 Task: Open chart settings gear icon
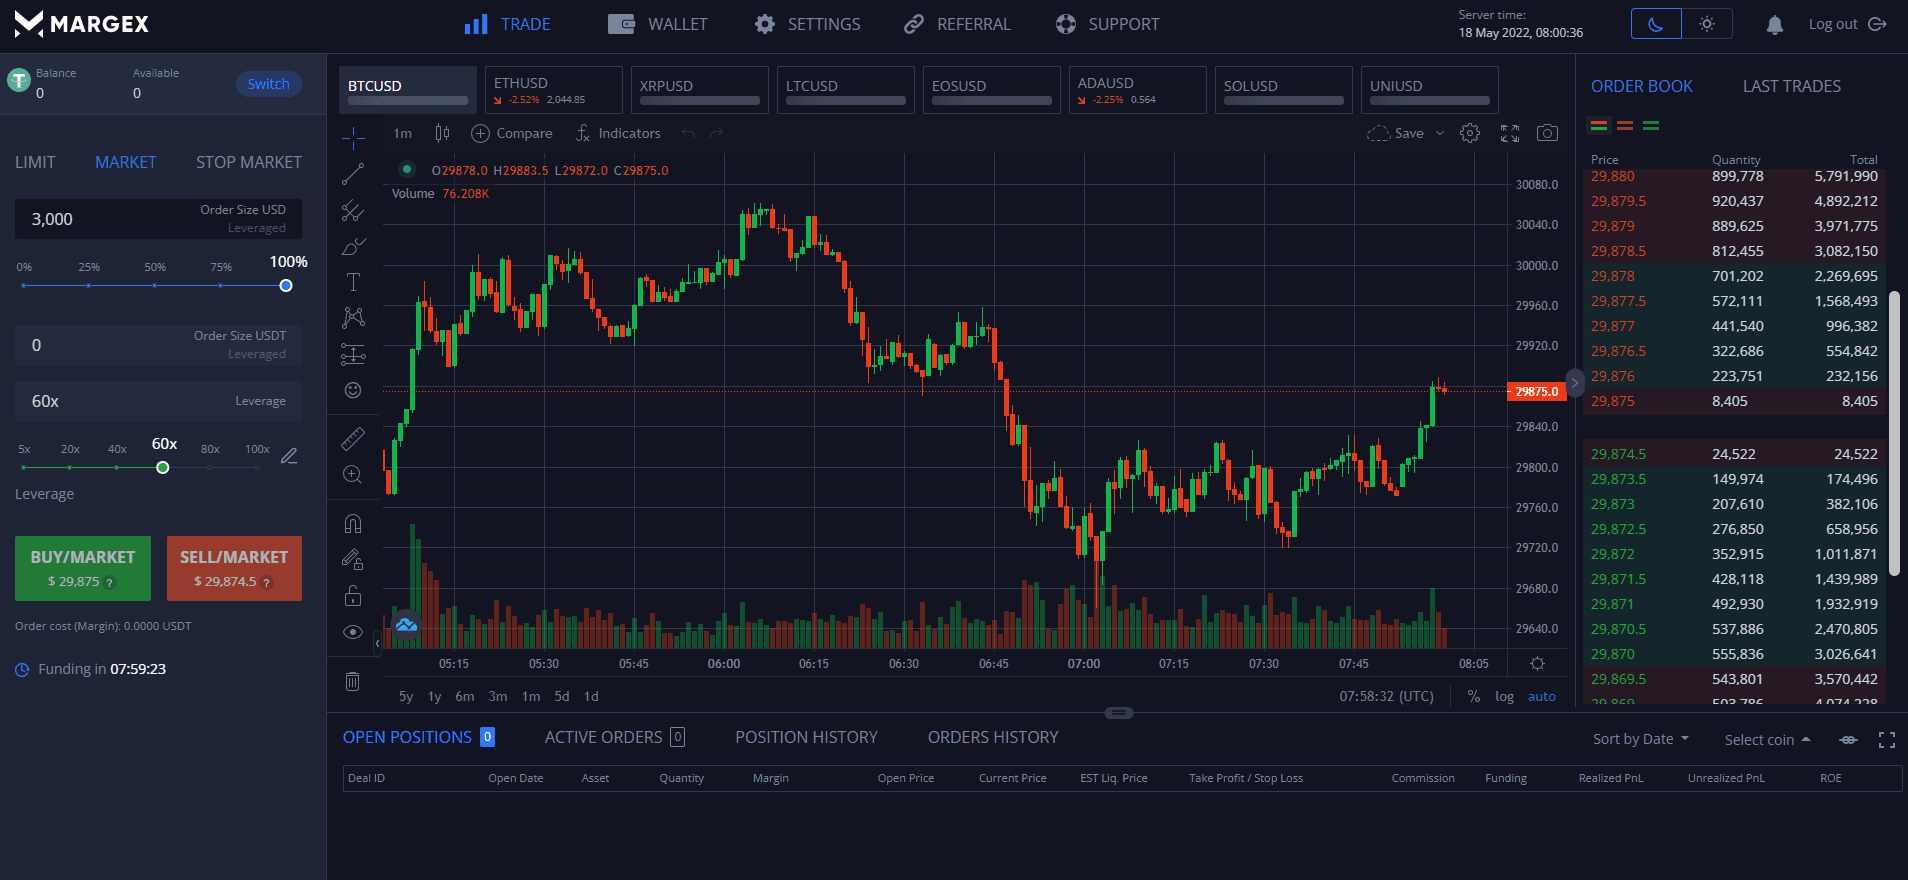point(1470,133)
